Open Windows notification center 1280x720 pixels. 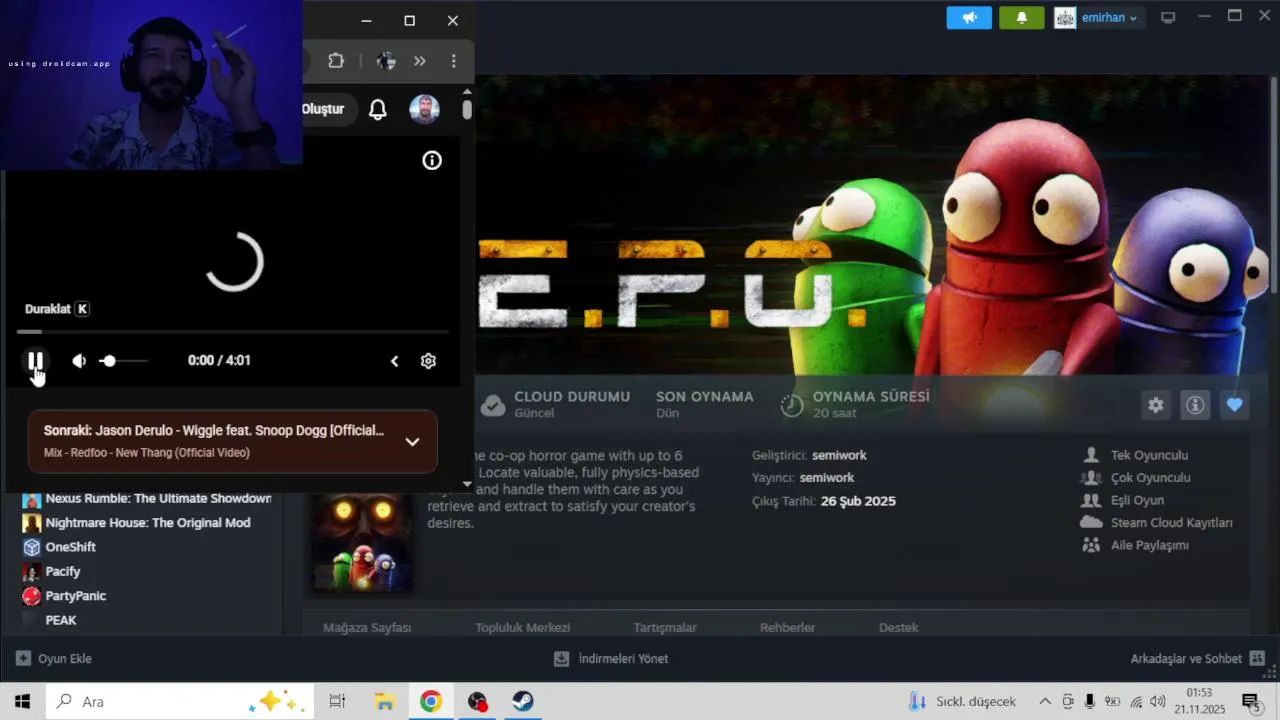click(x=1250, y=701)
